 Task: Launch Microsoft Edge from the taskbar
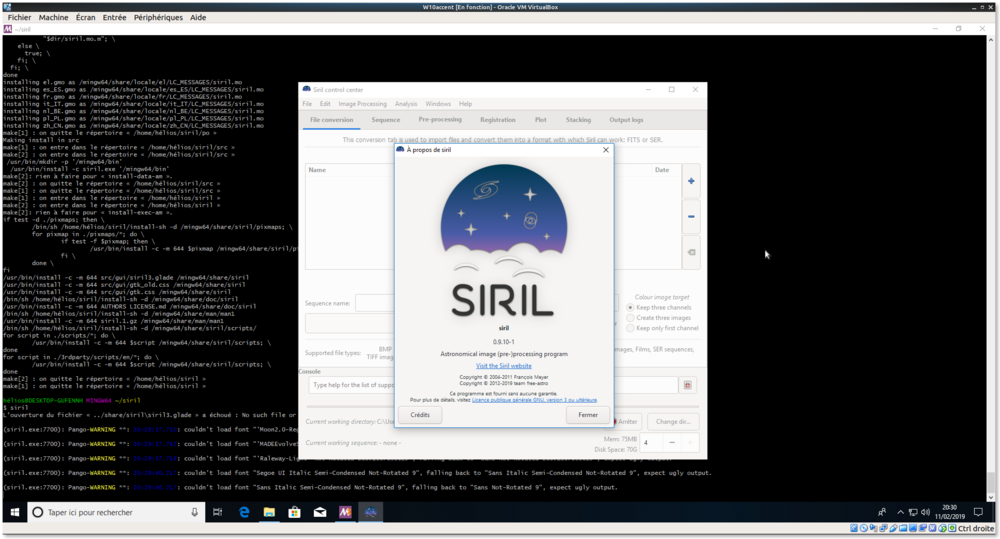coord(244,512)
